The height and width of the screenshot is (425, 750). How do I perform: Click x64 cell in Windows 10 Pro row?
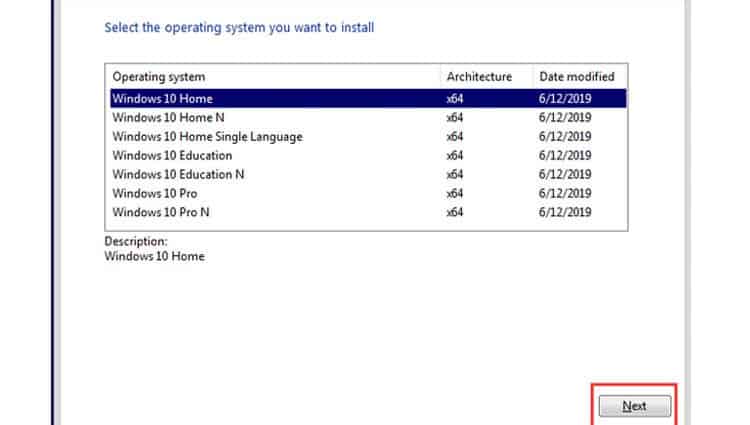(x=454, y=194)
